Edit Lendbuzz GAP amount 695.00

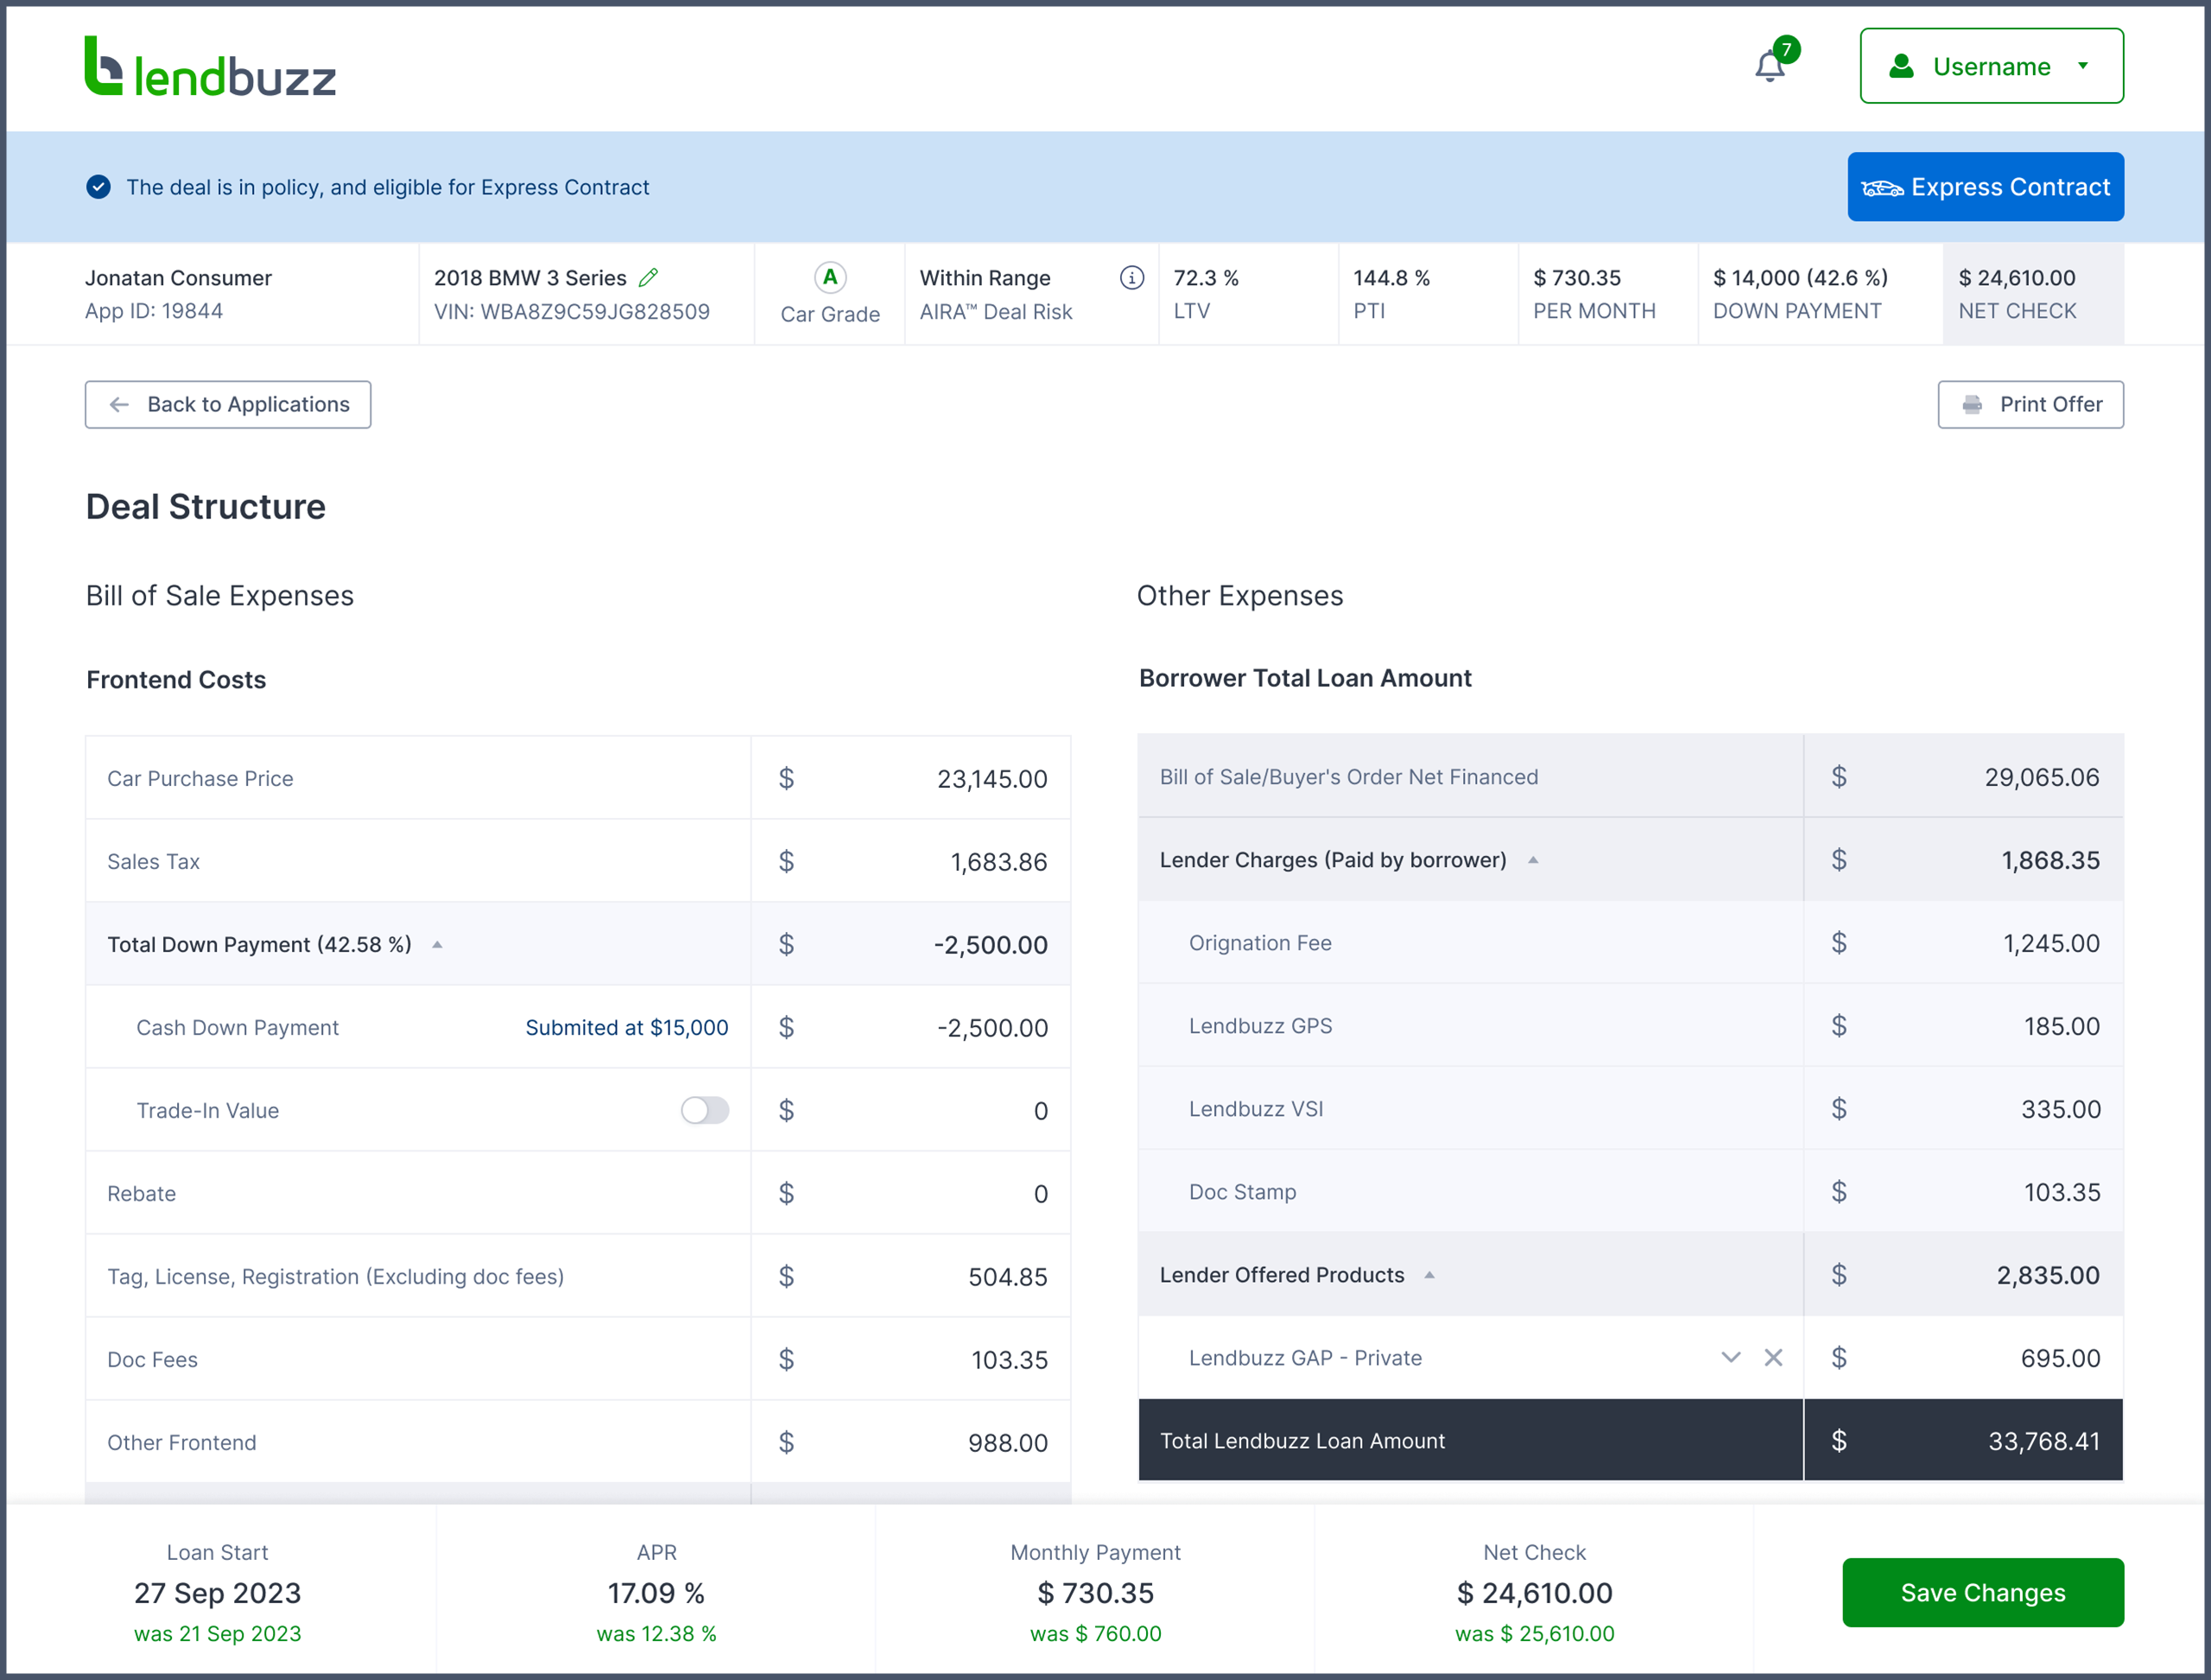(1964, 1357)
